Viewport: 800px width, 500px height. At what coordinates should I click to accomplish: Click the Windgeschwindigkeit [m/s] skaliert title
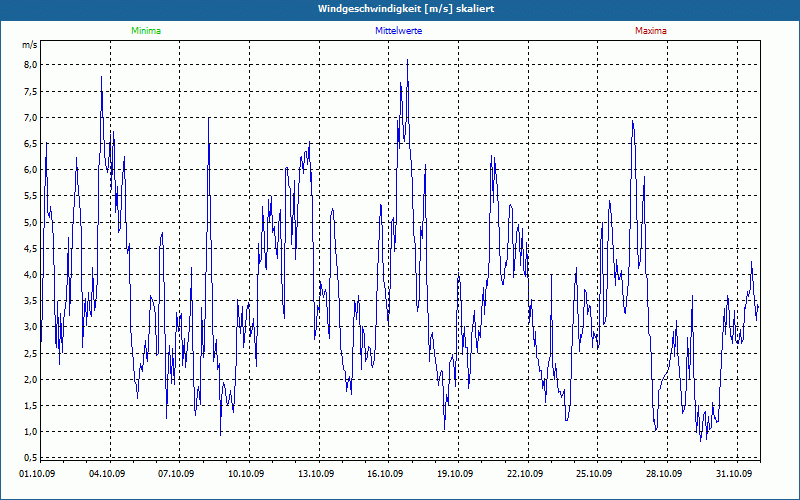click(406, 9)
